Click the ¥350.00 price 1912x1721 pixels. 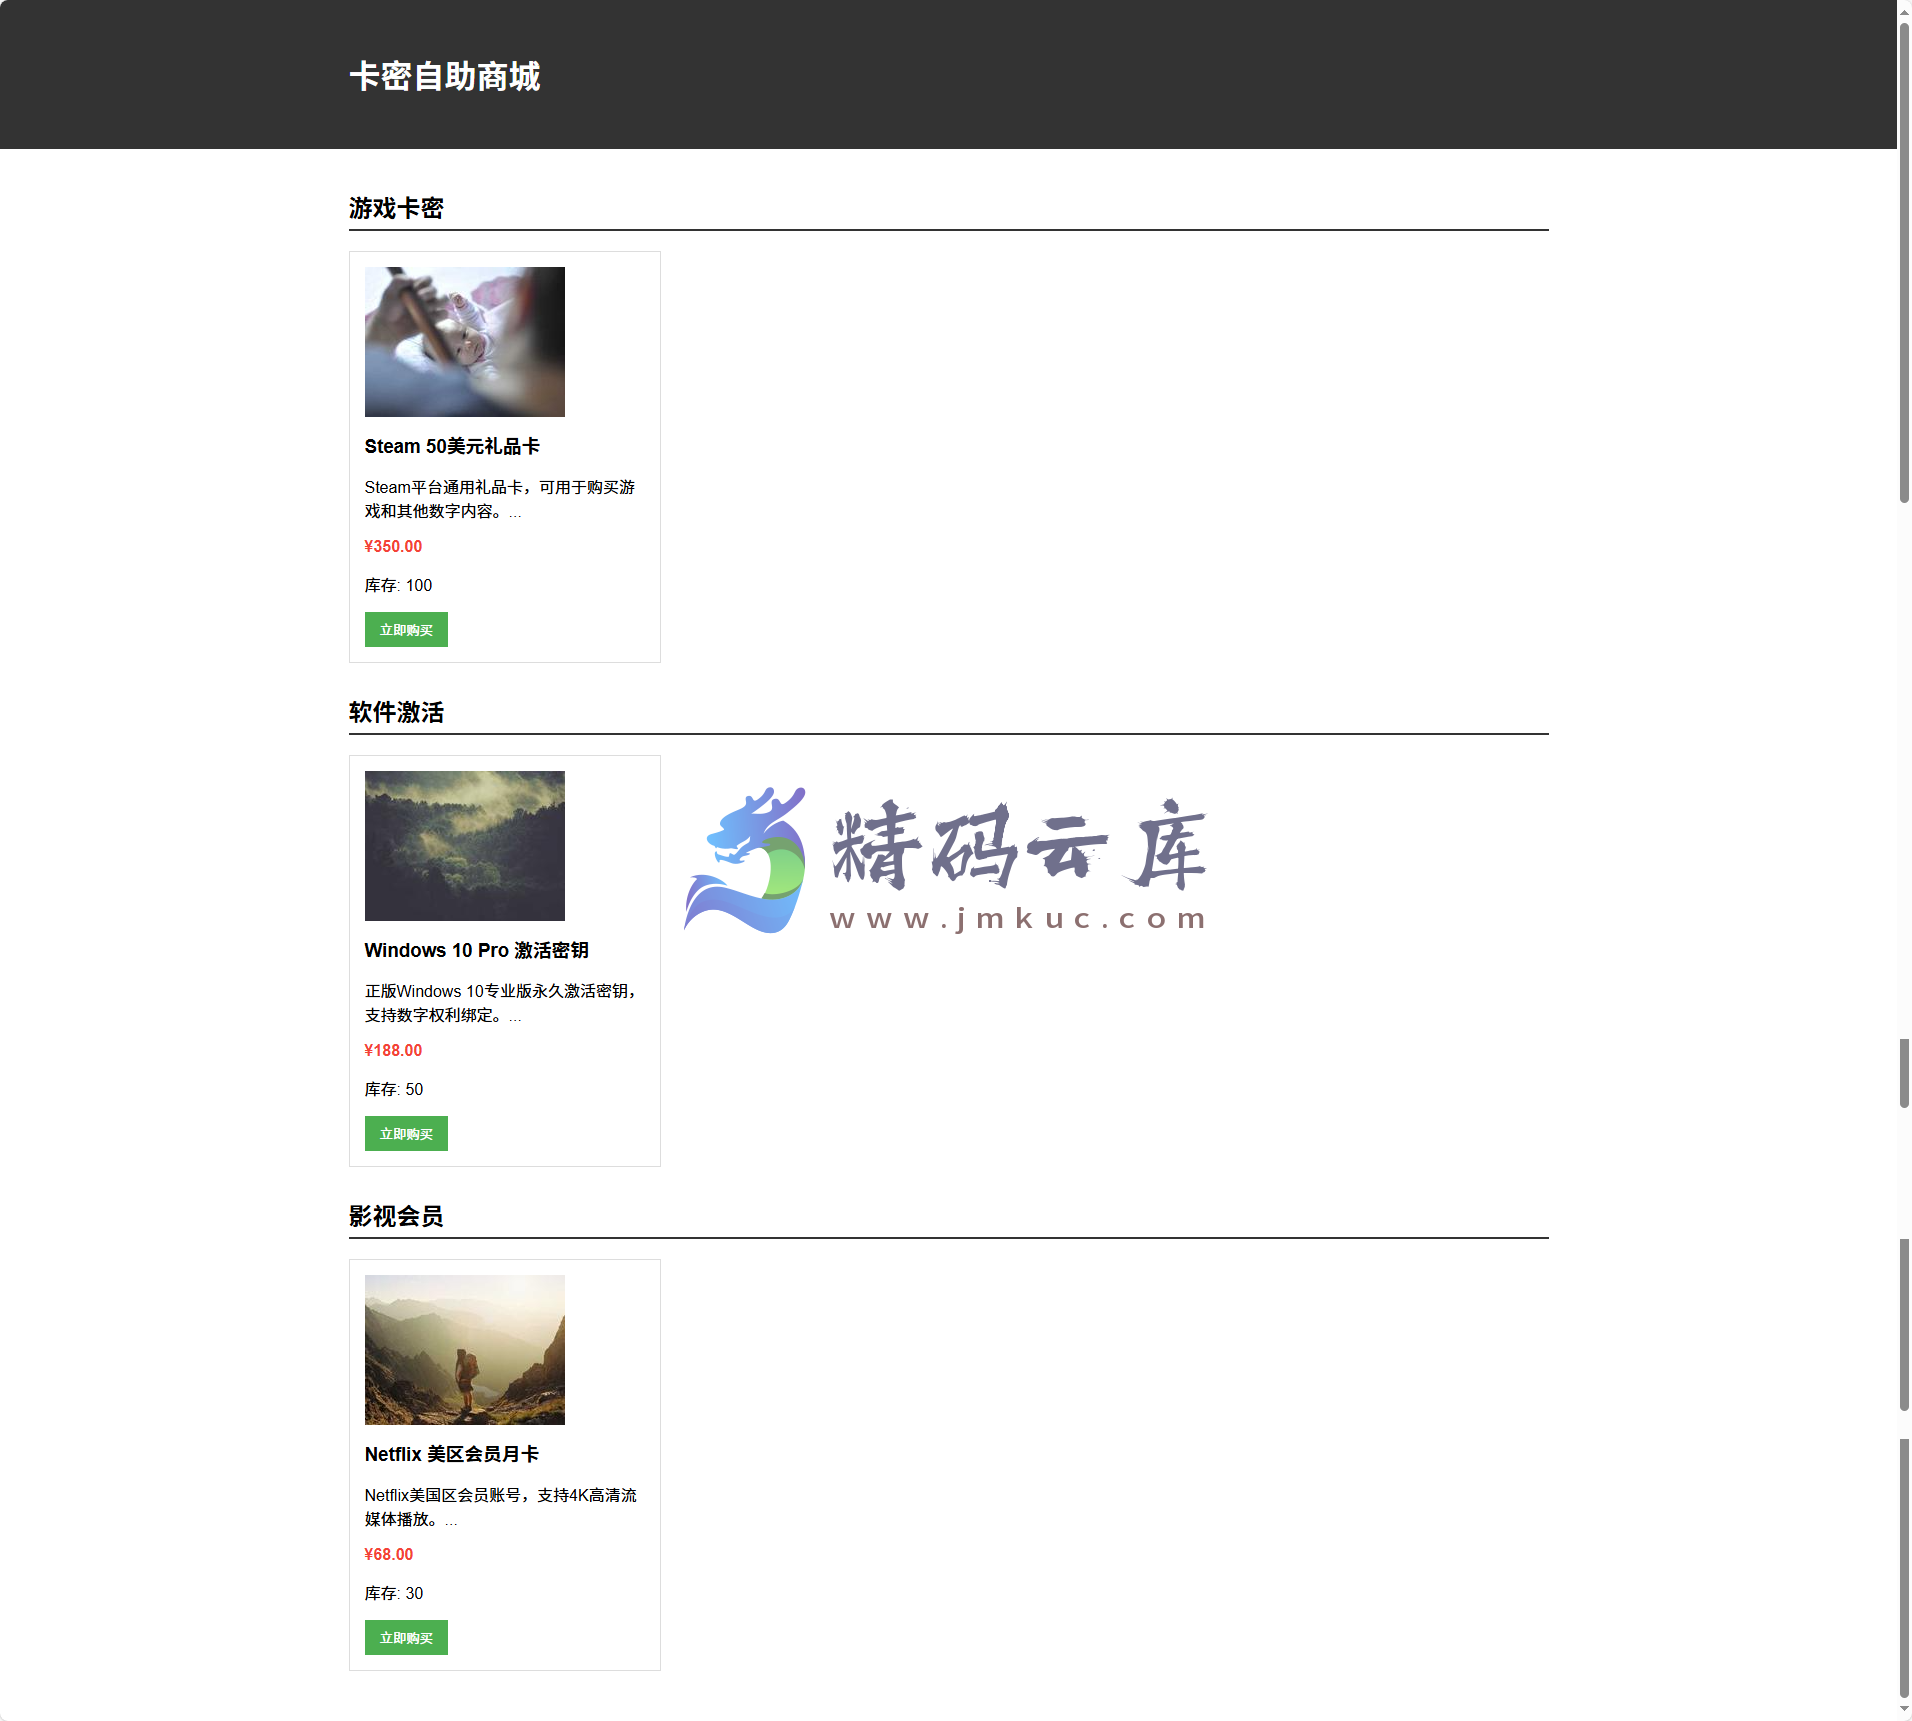393,546
